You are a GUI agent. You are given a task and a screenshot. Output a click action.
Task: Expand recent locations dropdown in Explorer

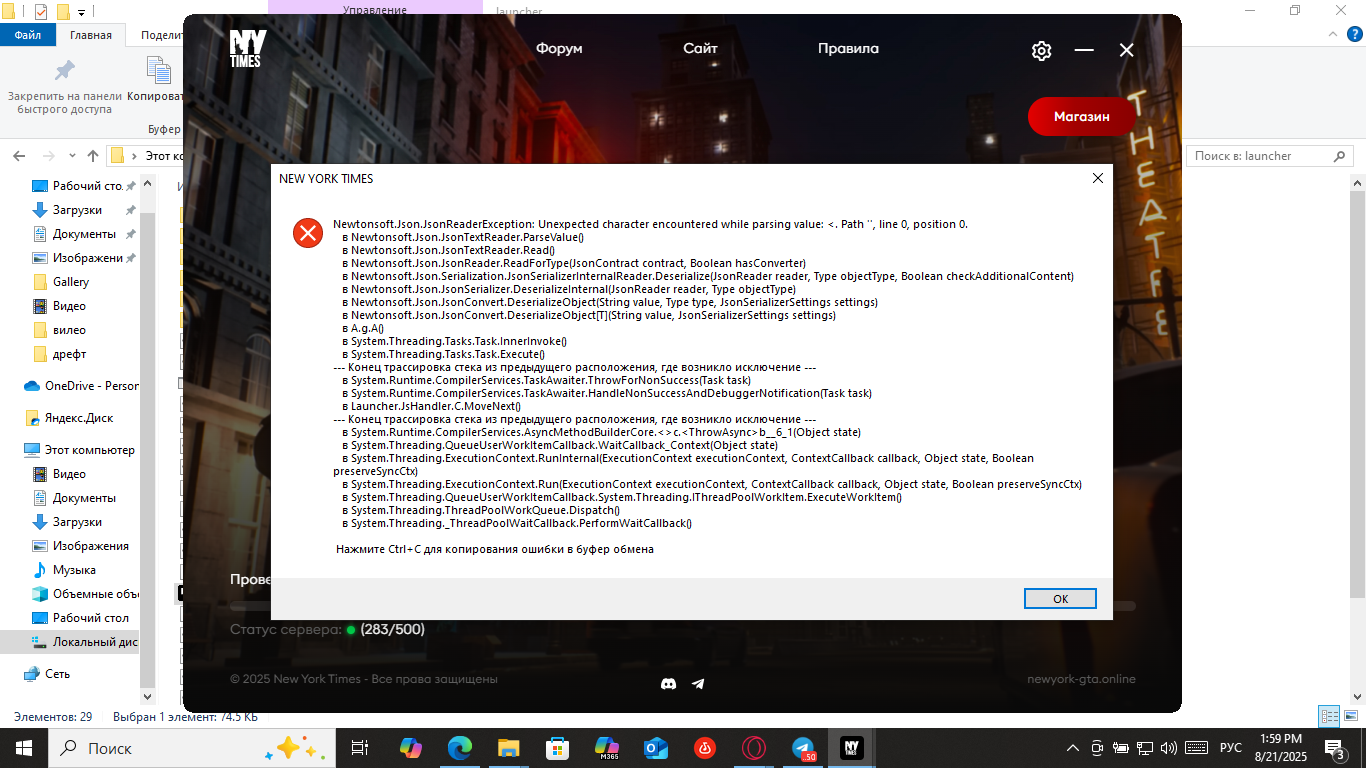(72, 156)
